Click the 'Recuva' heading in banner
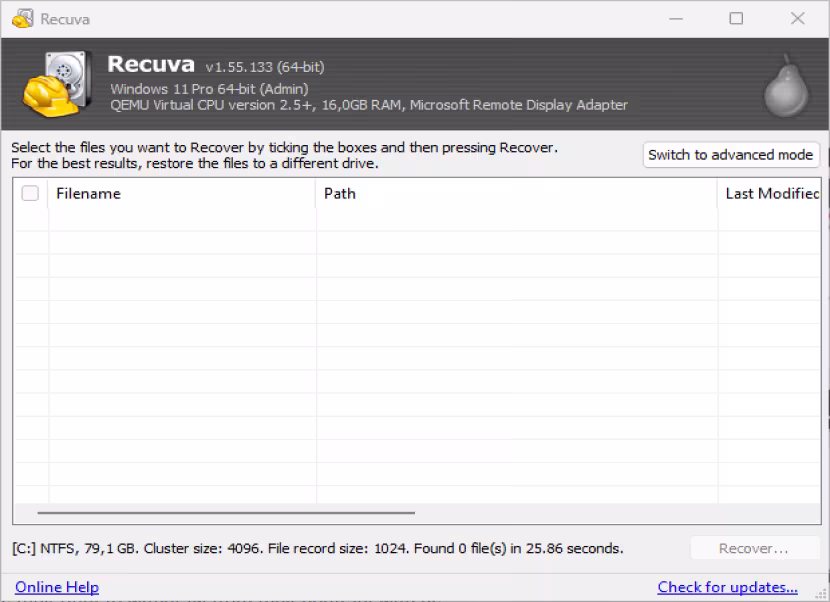Screen dimensions: 830x602 (x=151, y=64)
